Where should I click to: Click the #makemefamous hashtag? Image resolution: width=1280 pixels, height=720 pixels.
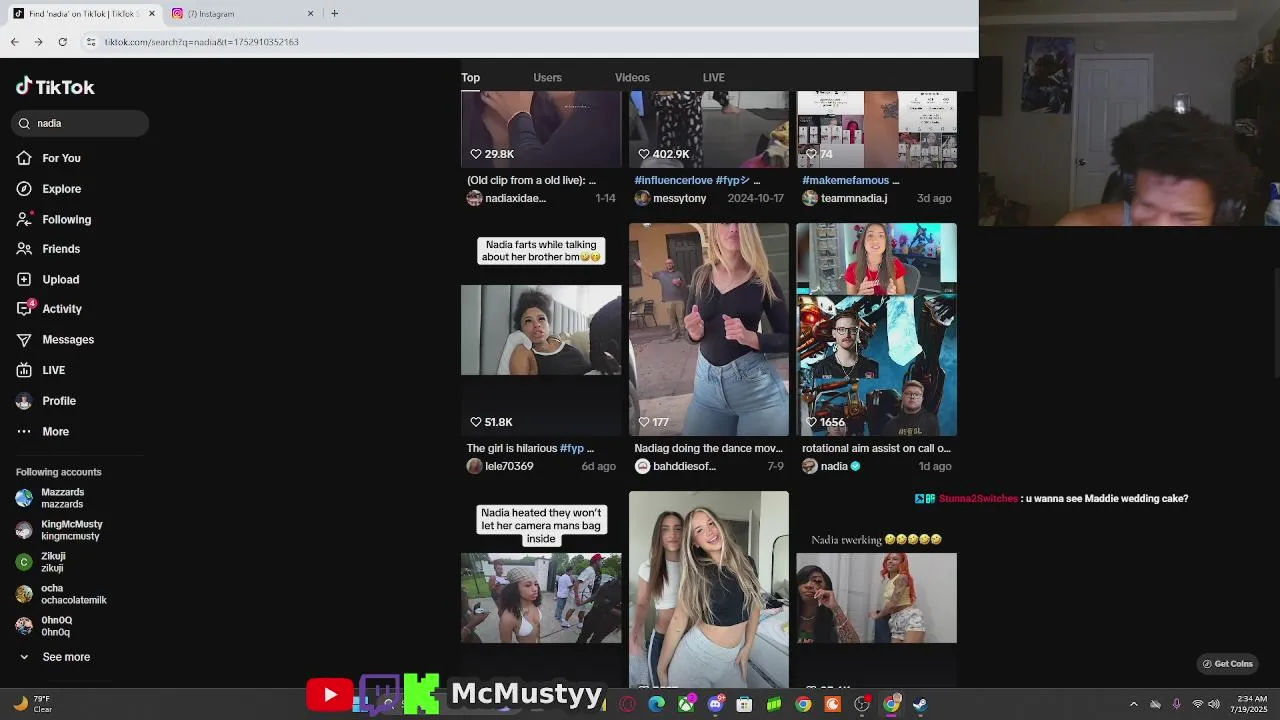pos(845,180)
